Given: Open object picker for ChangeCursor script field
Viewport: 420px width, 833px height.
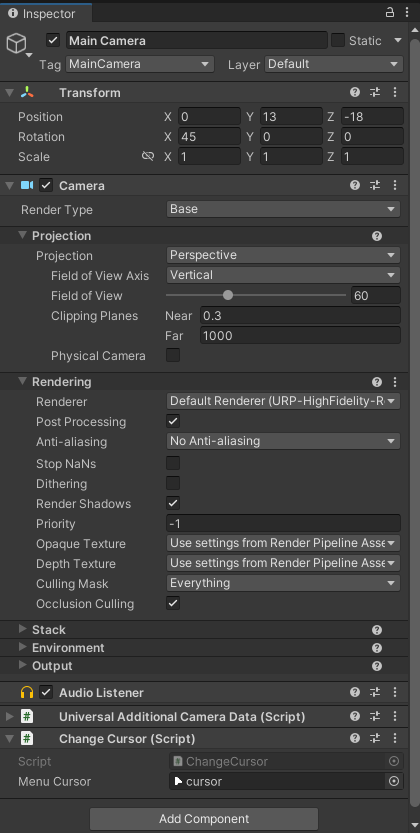Looking at the screenshot, I should click(394, 761).
